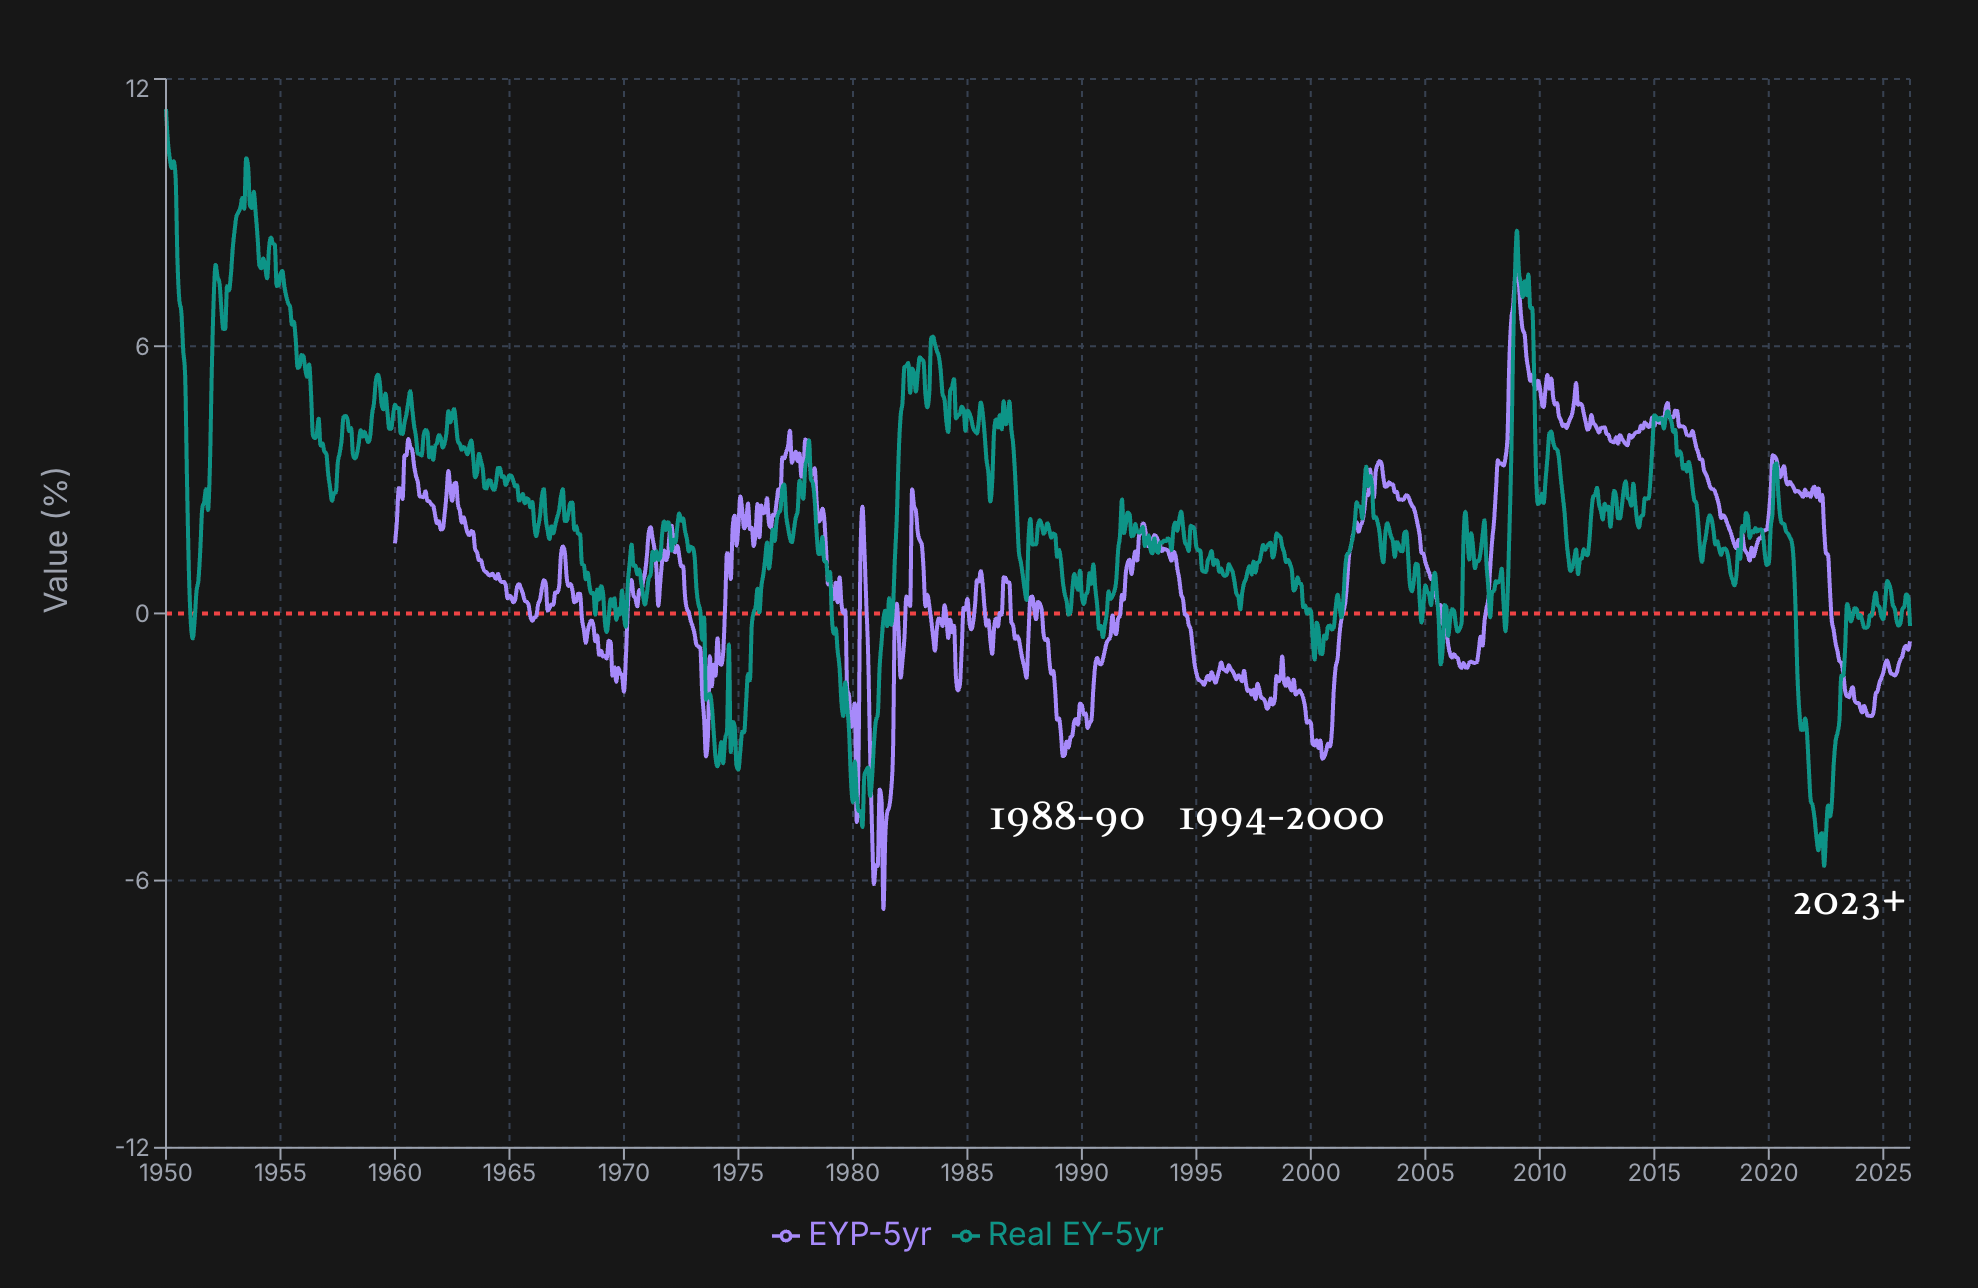Click the 1995 x-axis label

point(1196,1173)
